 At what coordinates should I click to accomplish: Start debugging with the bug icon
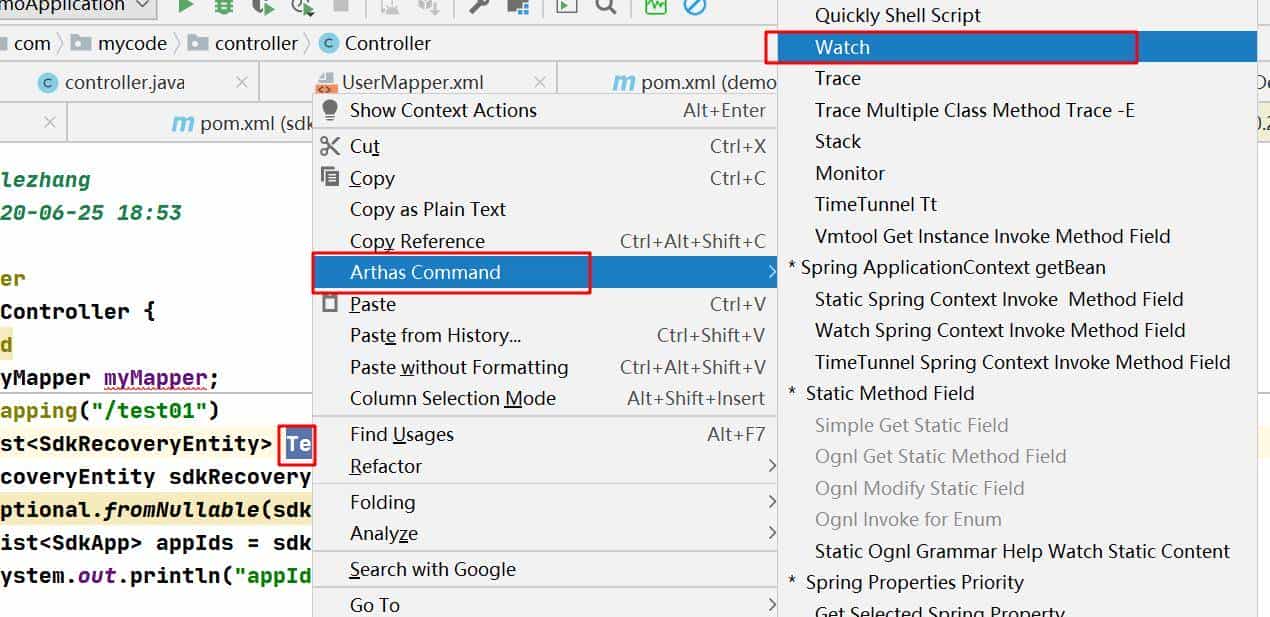(x=224, y=6)
